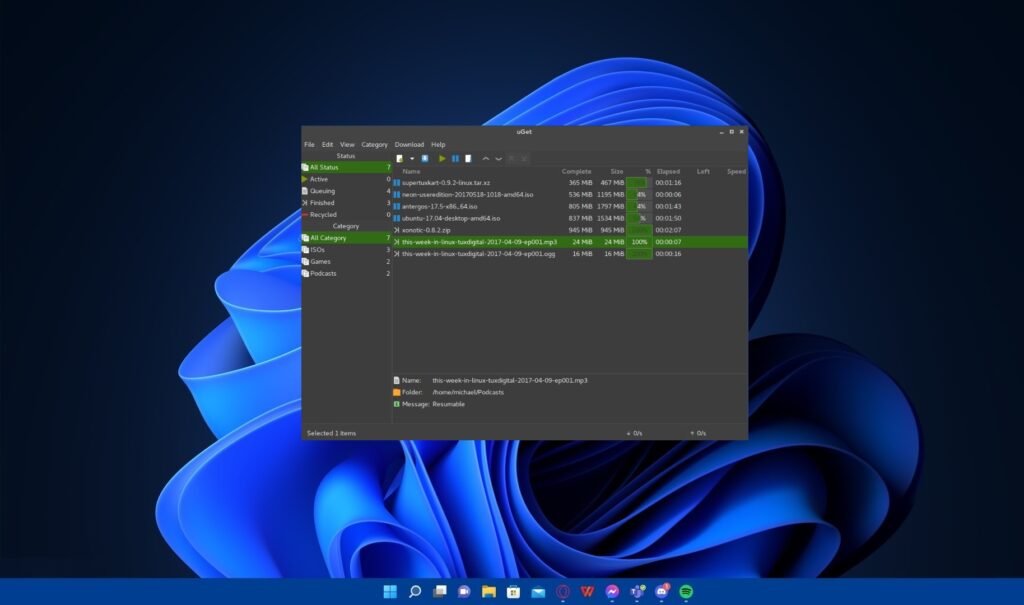Select the Recycled status filter

[x=346, y=214]
